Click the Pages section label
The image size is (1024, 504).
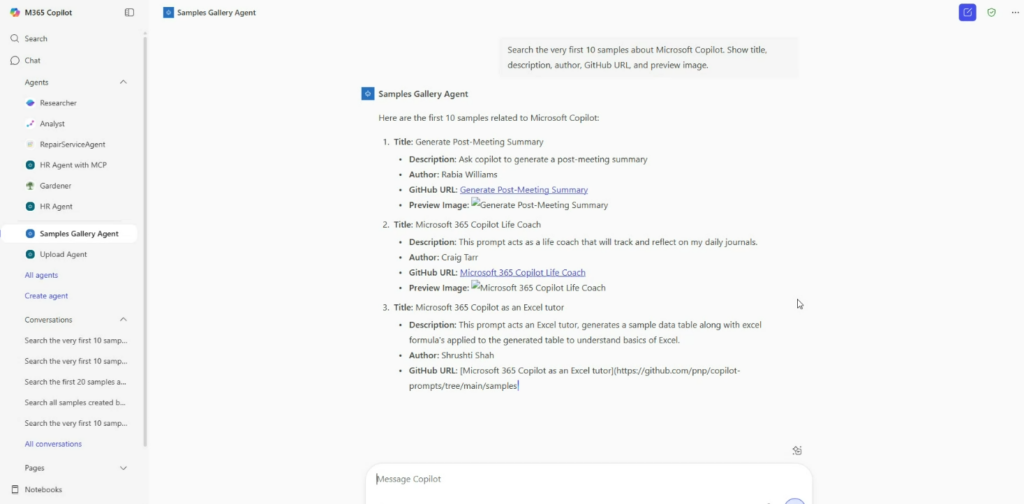[x=35, y=468]
